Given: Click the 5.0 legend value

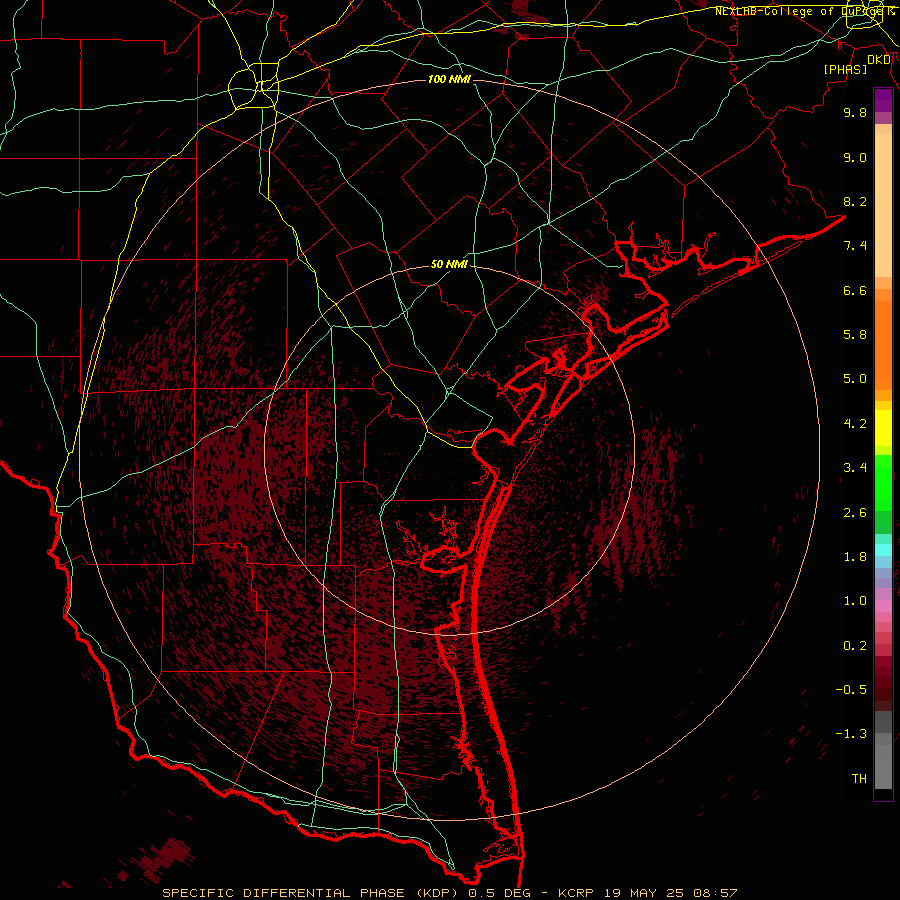Looking at the screenshot, I should (855, 379).
